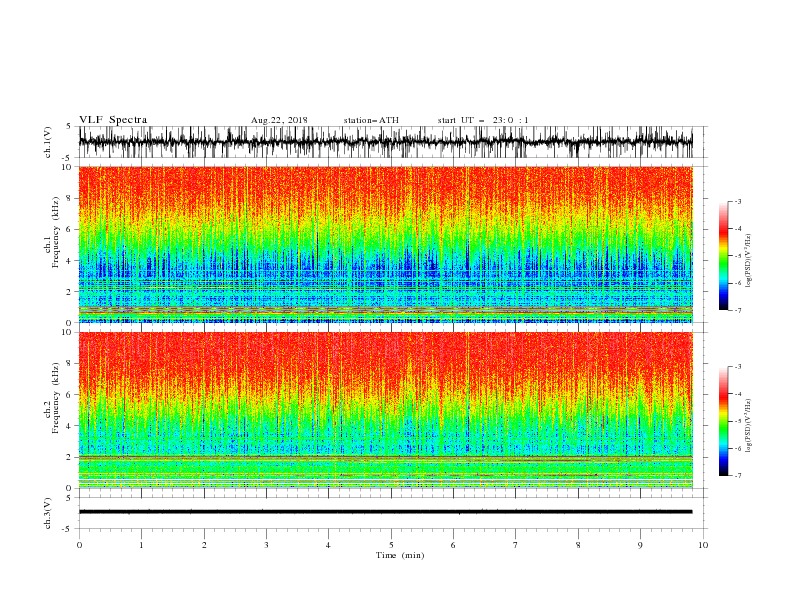Image resolution: width=792 pixels, height=612 pixels.
Task: Click the "4" kHz tick on ch.2 frequency axis
Action: 70,426
